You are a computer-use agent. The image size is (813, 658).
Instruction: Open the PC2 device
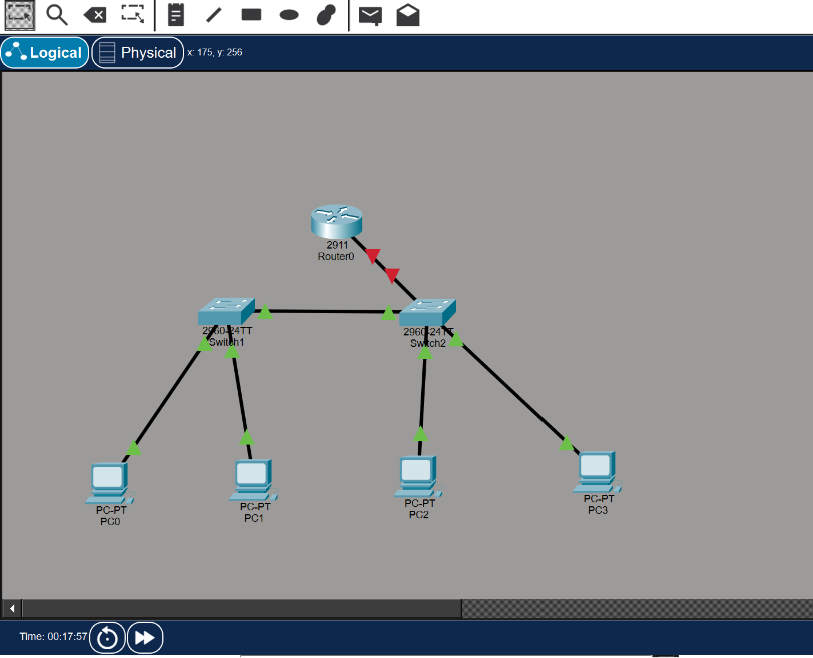click(x=418, y=476)
